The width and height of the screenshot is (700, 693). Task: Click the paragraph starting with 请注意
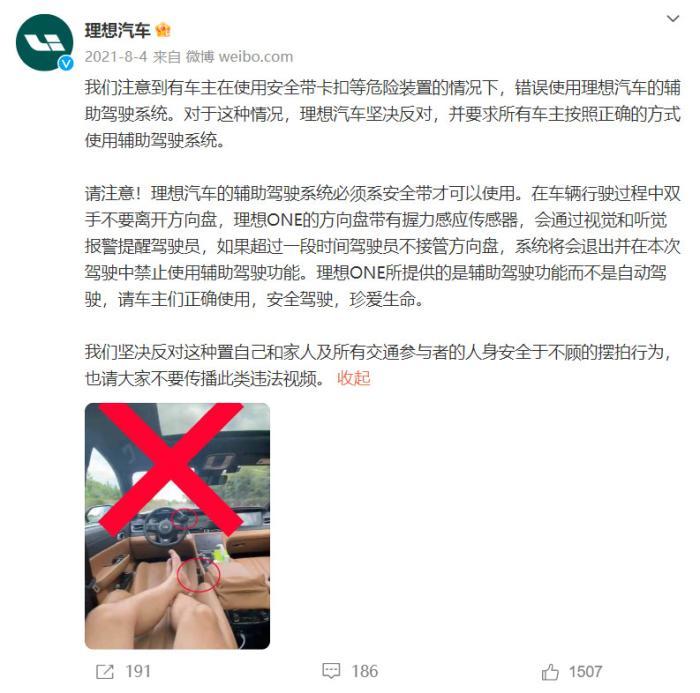click(x=383, y=246)
